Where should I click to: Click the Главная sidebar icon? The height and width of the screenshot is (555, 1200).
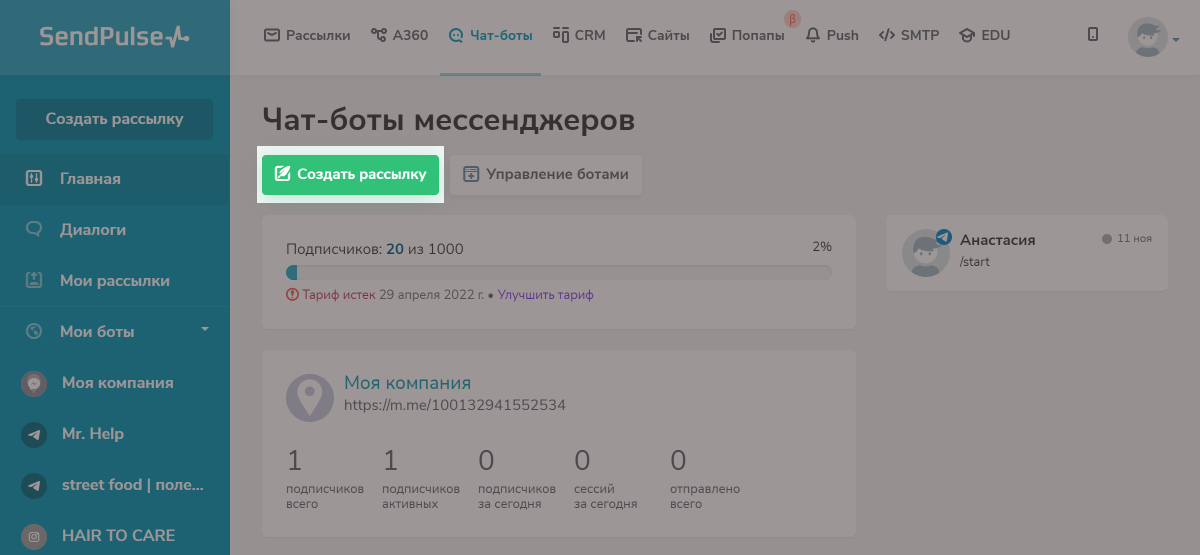[34, 179]
